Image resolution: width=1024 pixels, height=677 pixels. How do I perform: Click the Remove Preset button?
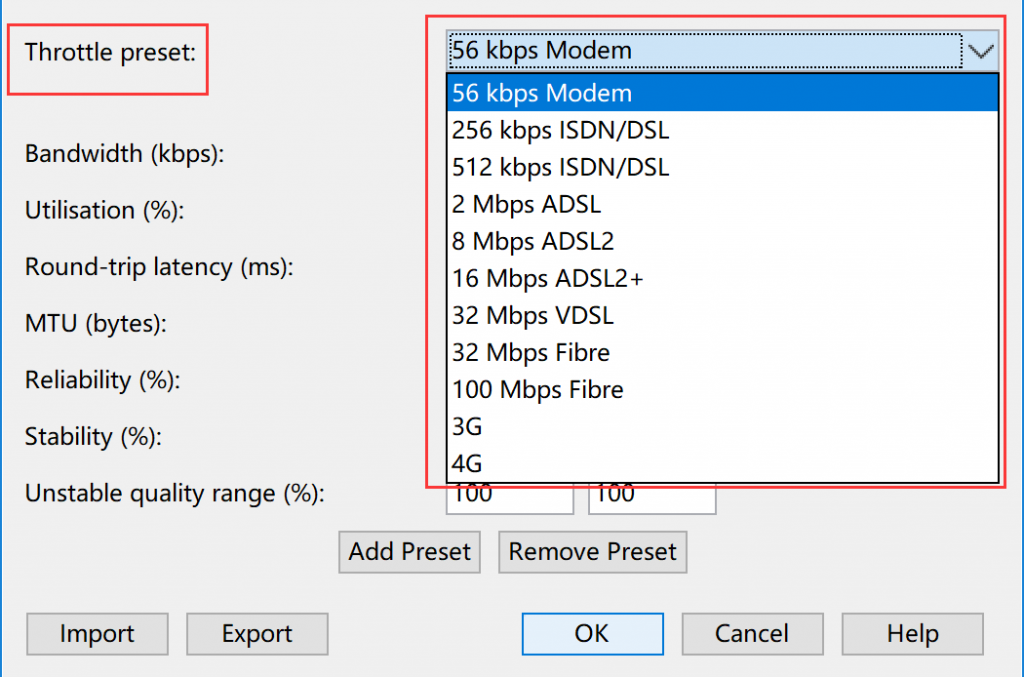pyautogui.click(x=592, y=552)
